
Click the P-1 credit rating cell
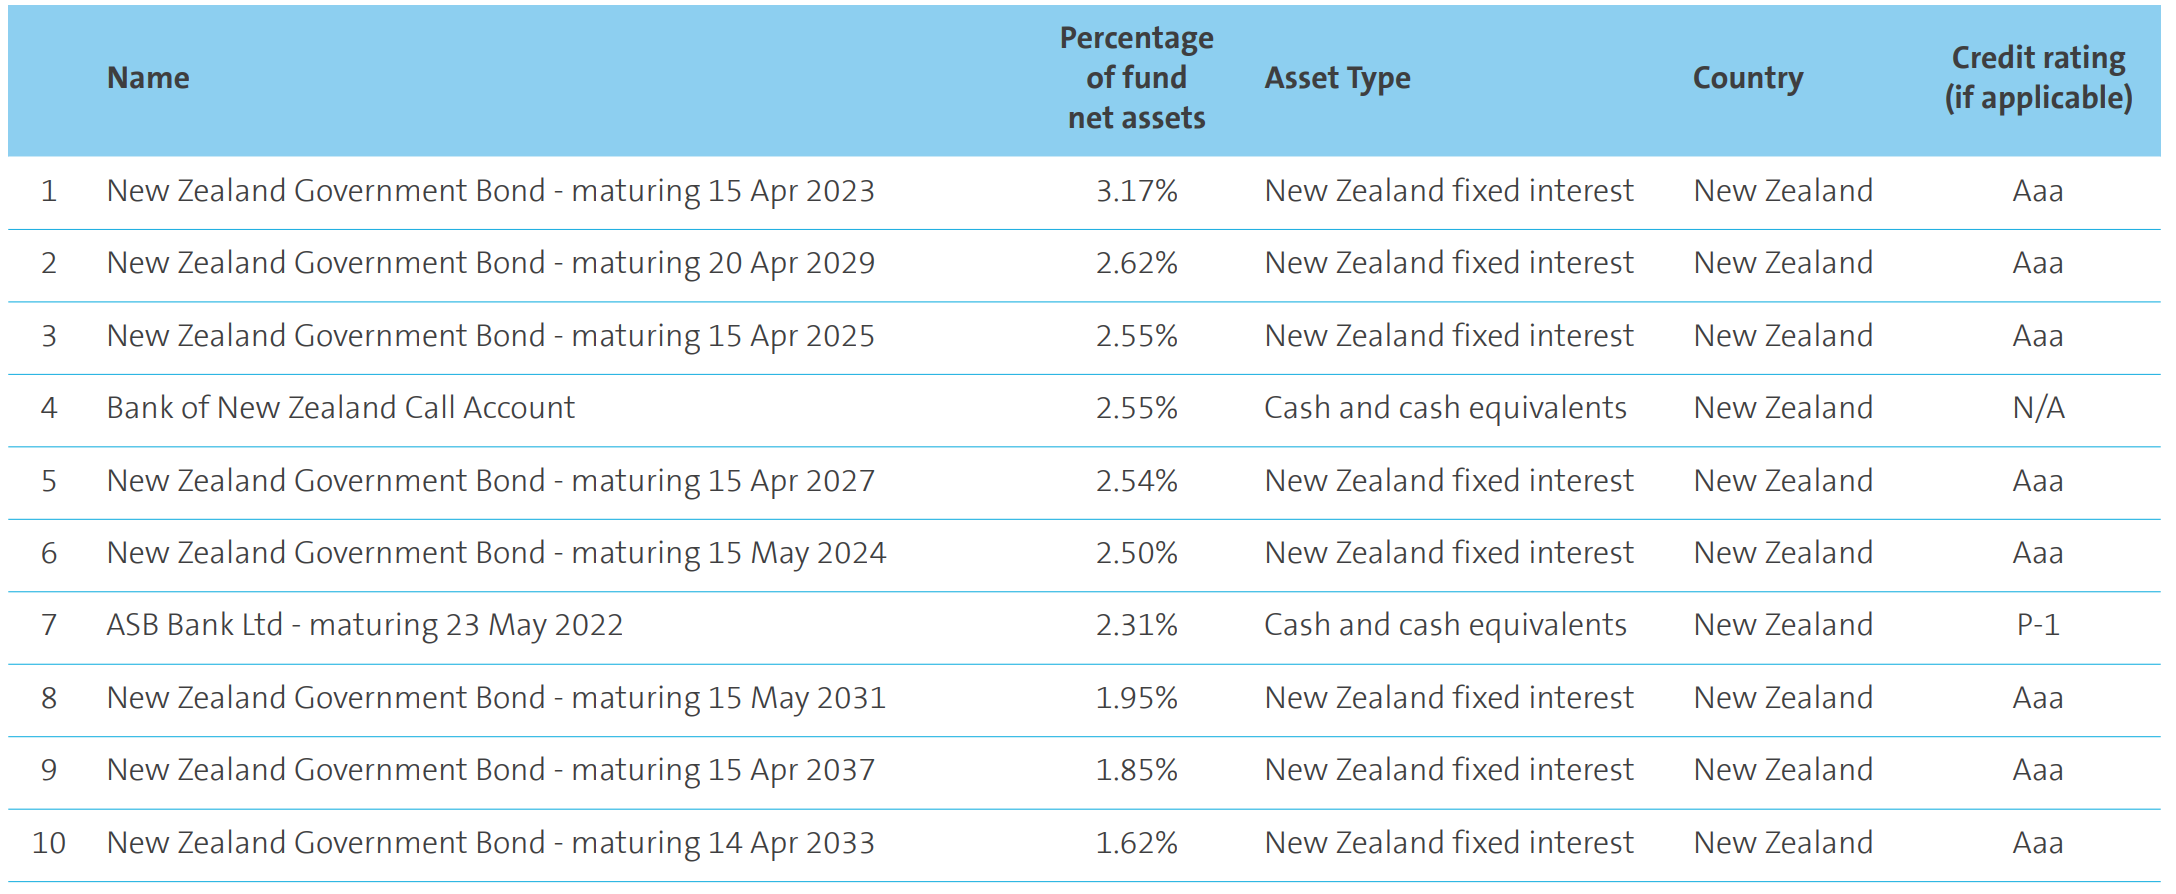coord(2038,625)
